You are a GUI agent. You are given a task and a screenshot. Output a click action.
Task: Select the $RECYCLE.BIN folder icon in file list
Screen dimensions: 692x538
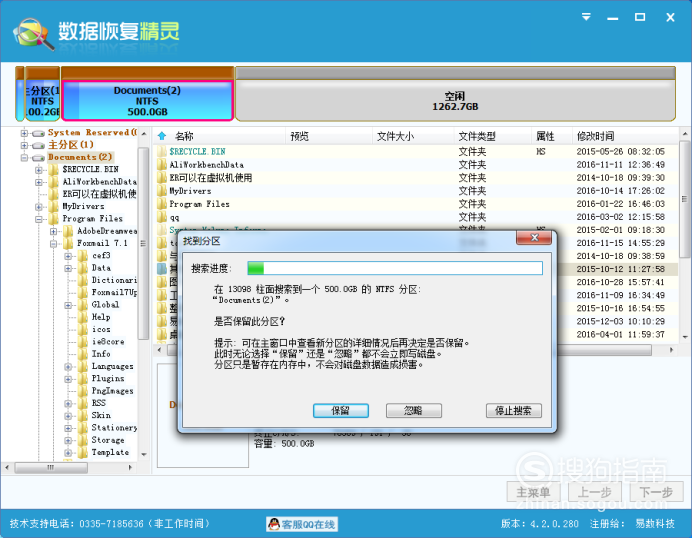[162, 151]
